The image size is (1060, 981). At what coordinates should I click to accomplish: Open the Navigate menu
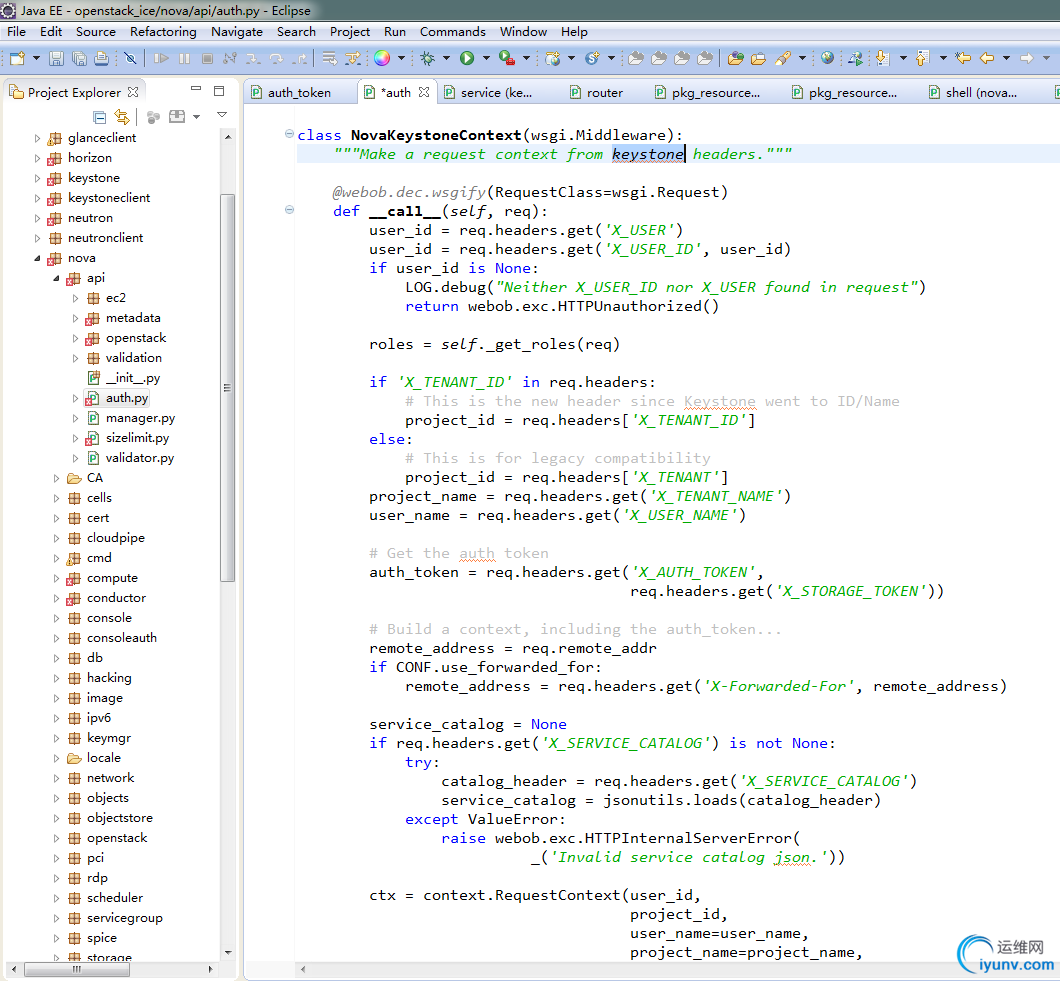[x=237, y=32]
